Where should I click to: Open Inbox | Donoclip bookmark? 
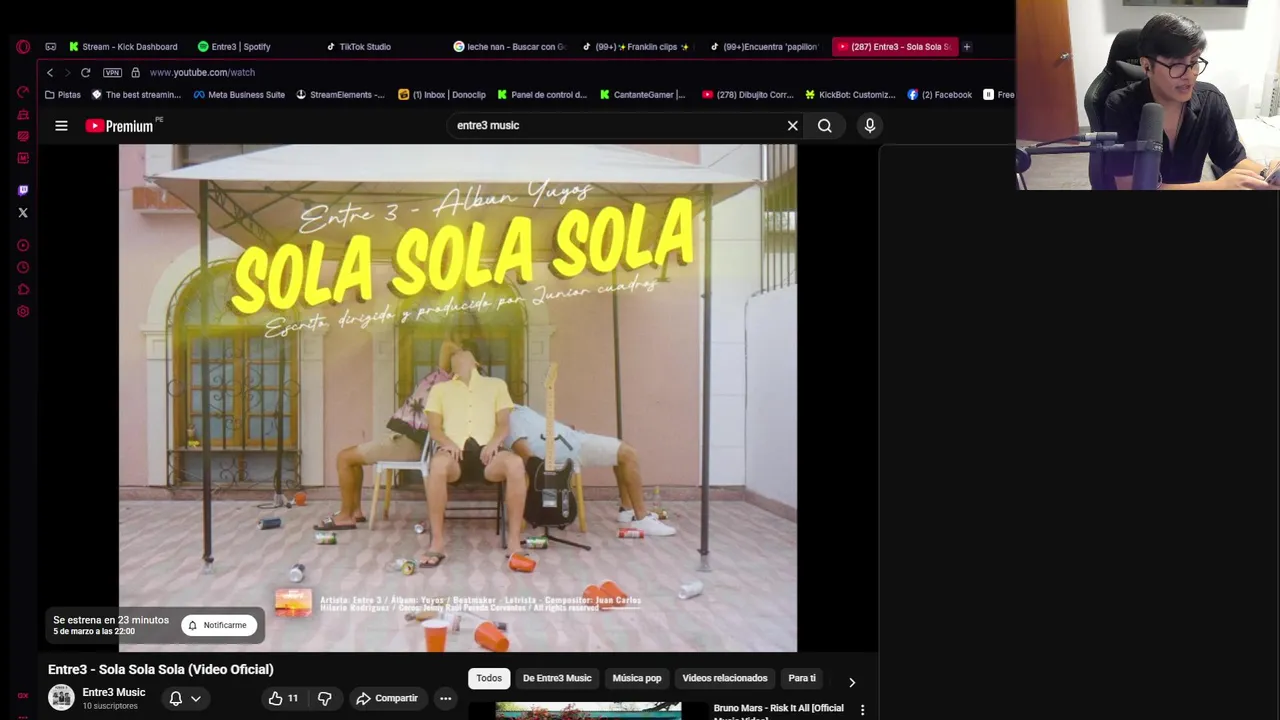click(x=442, y=95)
